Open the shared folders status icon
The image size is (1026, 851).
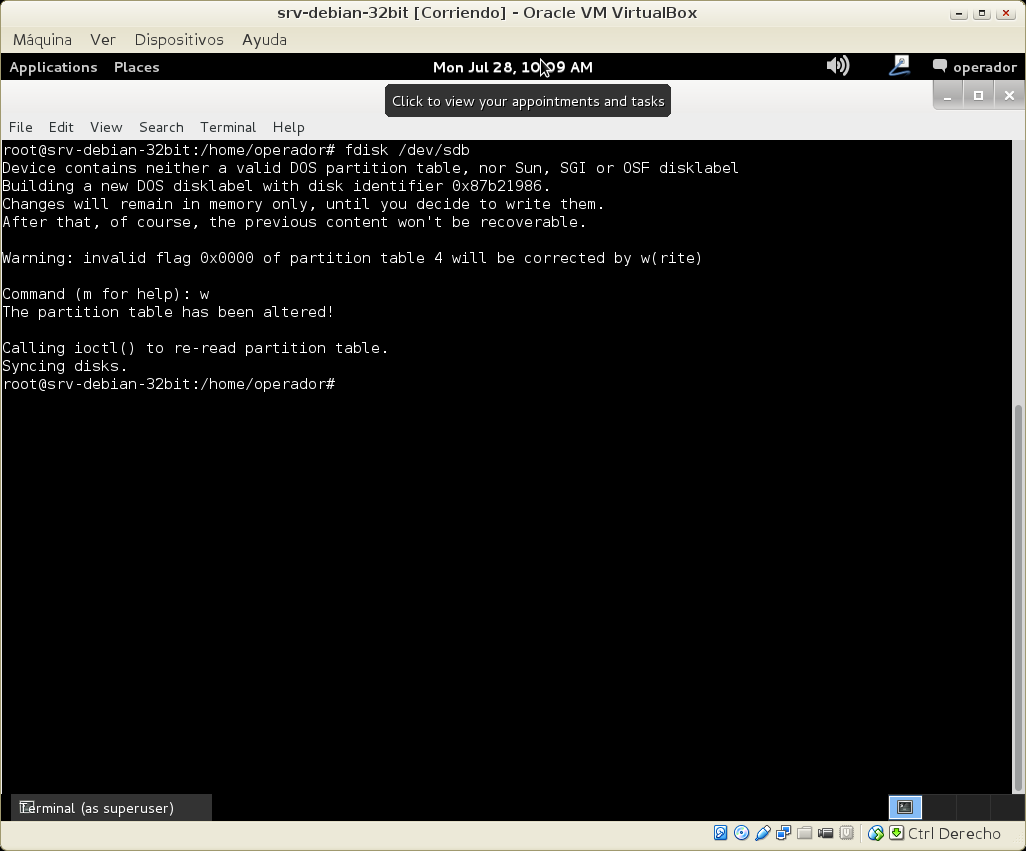(x=805, y=833)
